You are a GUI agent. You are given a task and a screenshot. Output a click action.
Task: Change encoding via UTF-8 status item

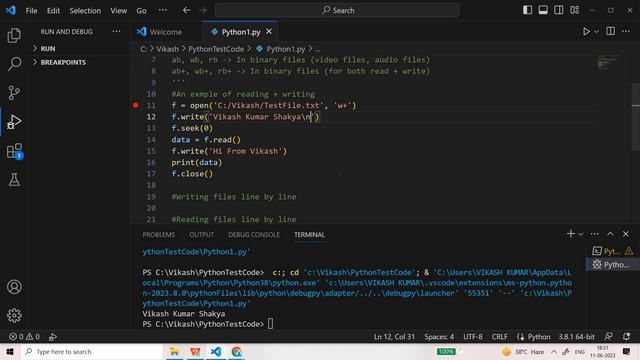[473, 337]
